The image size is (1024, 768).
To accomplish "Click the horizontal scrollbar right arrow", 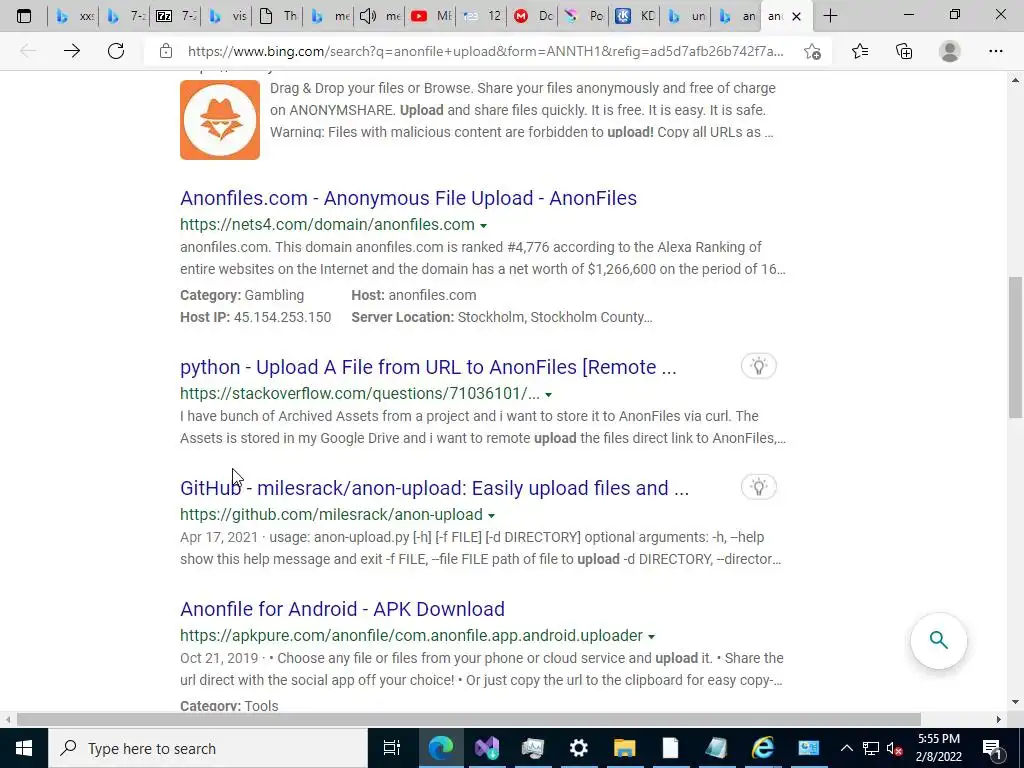I will tap(999, 719).
